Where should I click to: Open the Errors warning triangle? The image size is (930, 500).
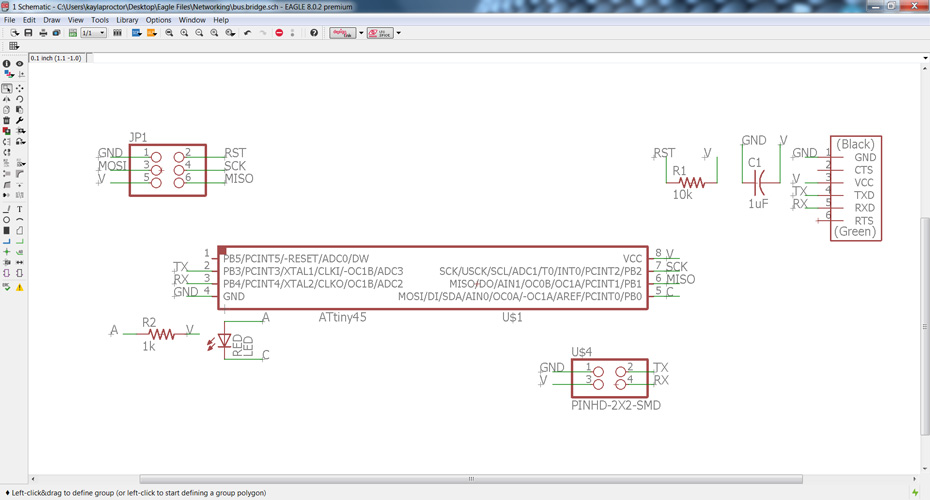[20, 287]
